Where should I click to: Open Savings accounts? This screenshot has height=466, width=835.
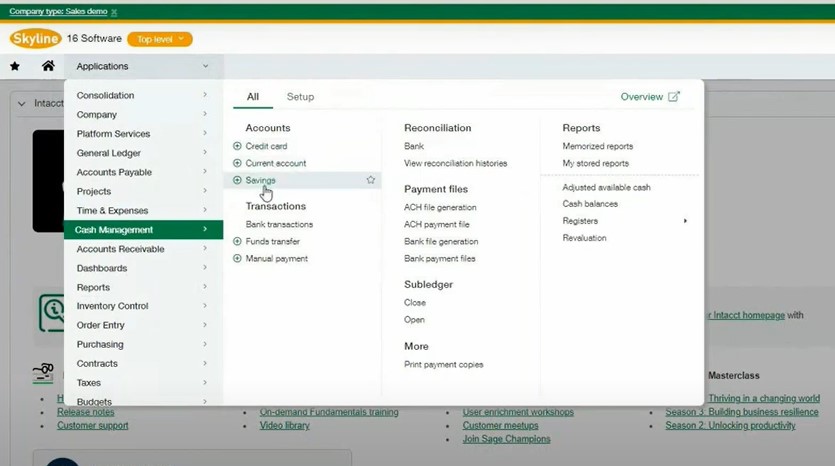coord(260,180)
